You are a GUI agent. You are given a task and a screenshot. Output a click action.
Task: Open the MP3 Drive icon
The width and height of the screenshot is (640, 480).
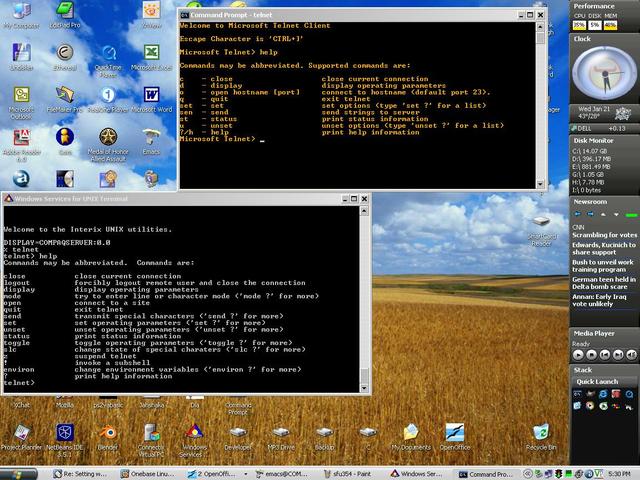281,438
